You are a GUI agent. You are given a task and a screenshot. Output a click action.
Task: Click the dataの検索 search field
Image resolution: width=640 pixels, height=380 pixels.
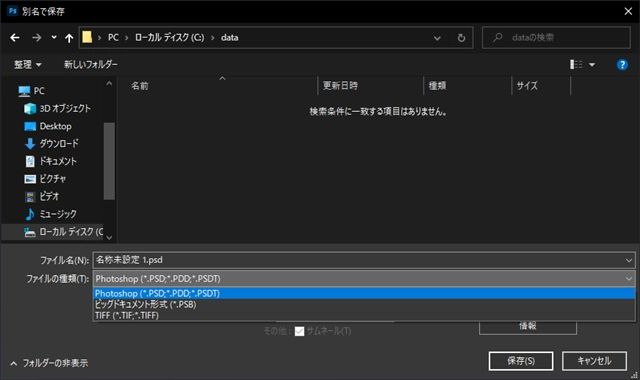(x=556, y=38)
